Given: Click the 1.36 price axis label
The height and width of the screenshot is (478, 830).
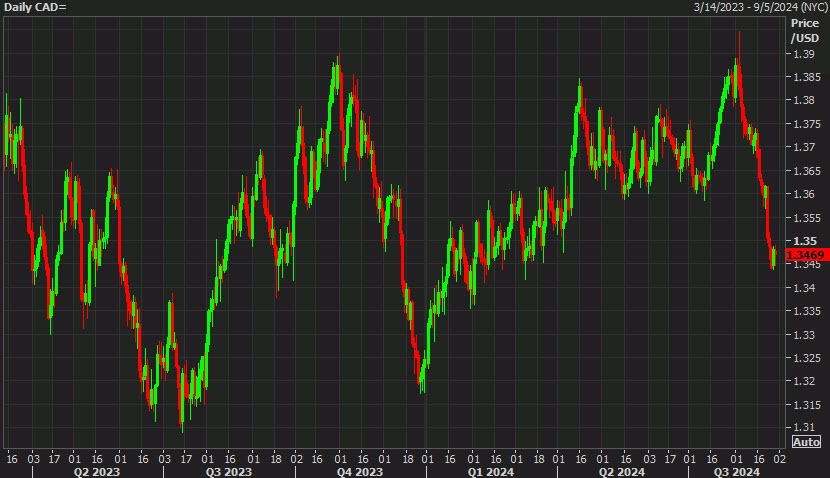Looking at the screenshot, I should [804, 194].
